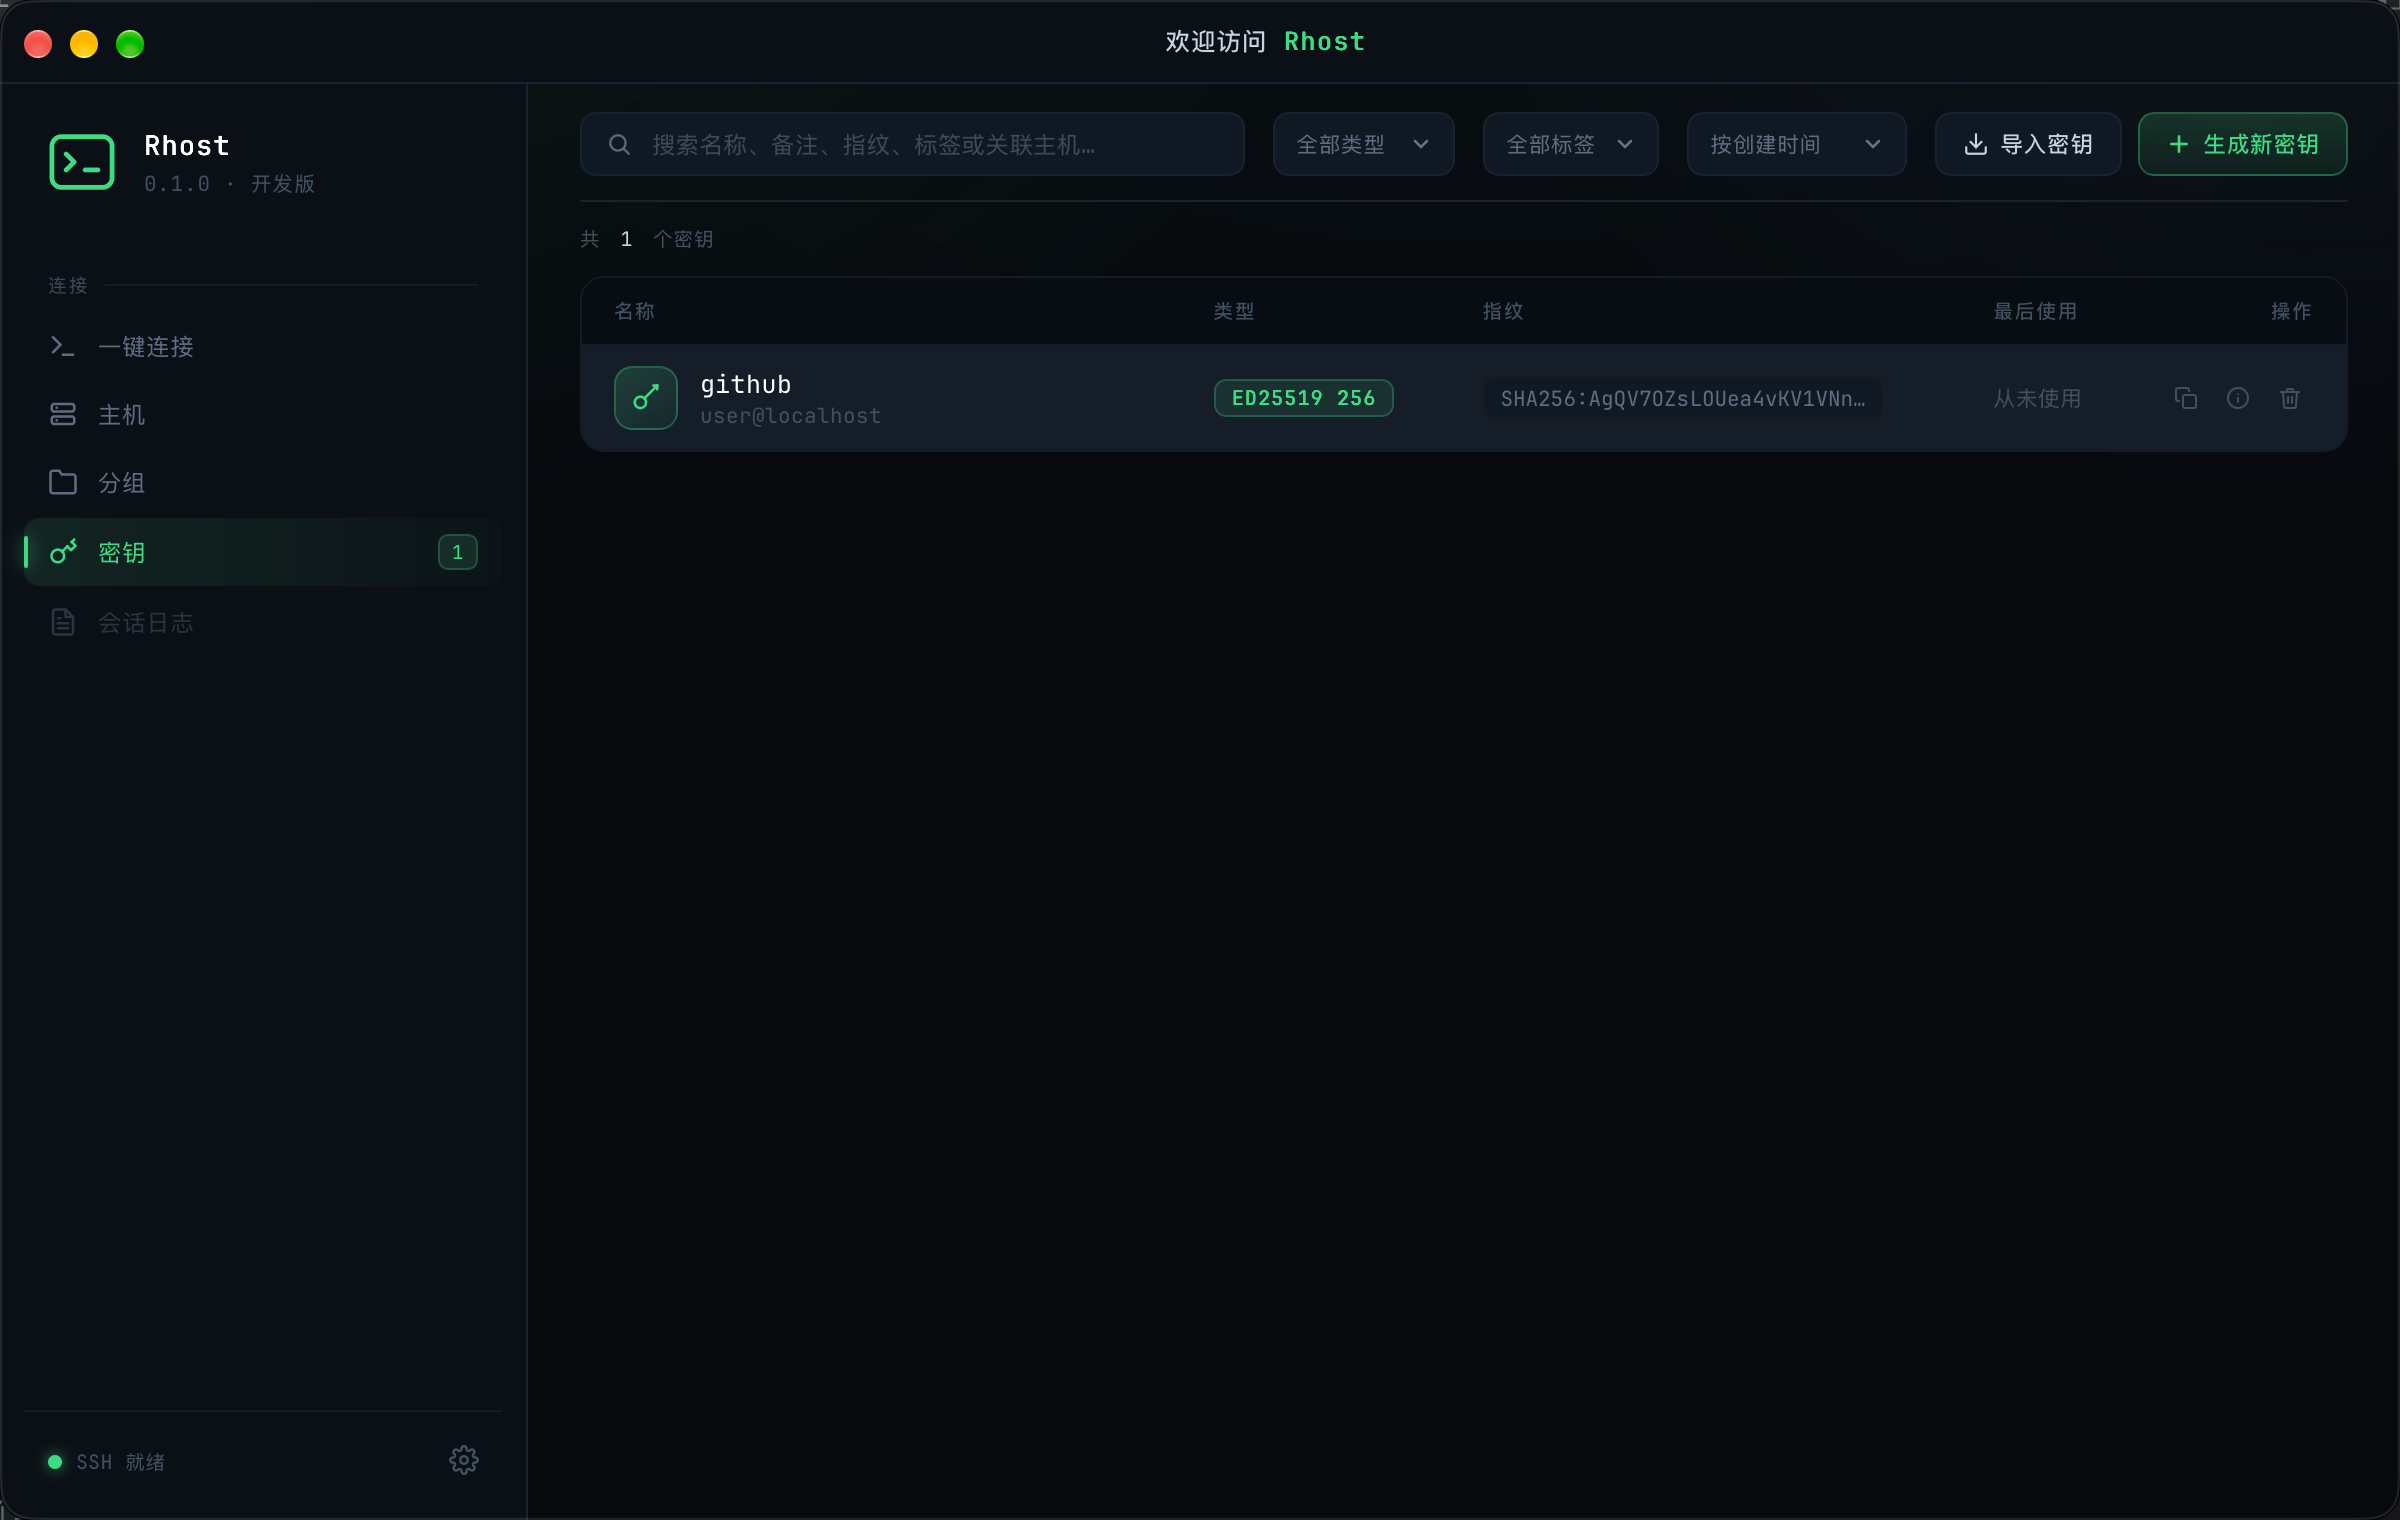
Task: Click the 最后使用 column header
Action: [x=2035, y=311]
